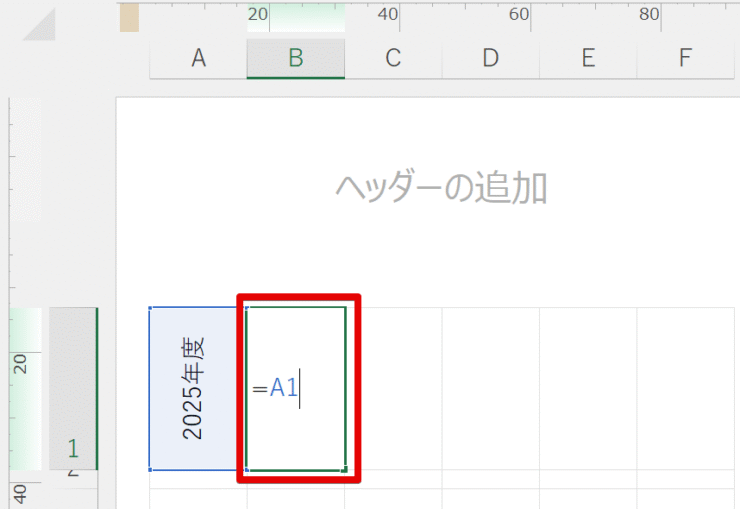The width and height of the screenshot is (740, 509).
Task: Select column F header
Action: (x=685, y=58)
